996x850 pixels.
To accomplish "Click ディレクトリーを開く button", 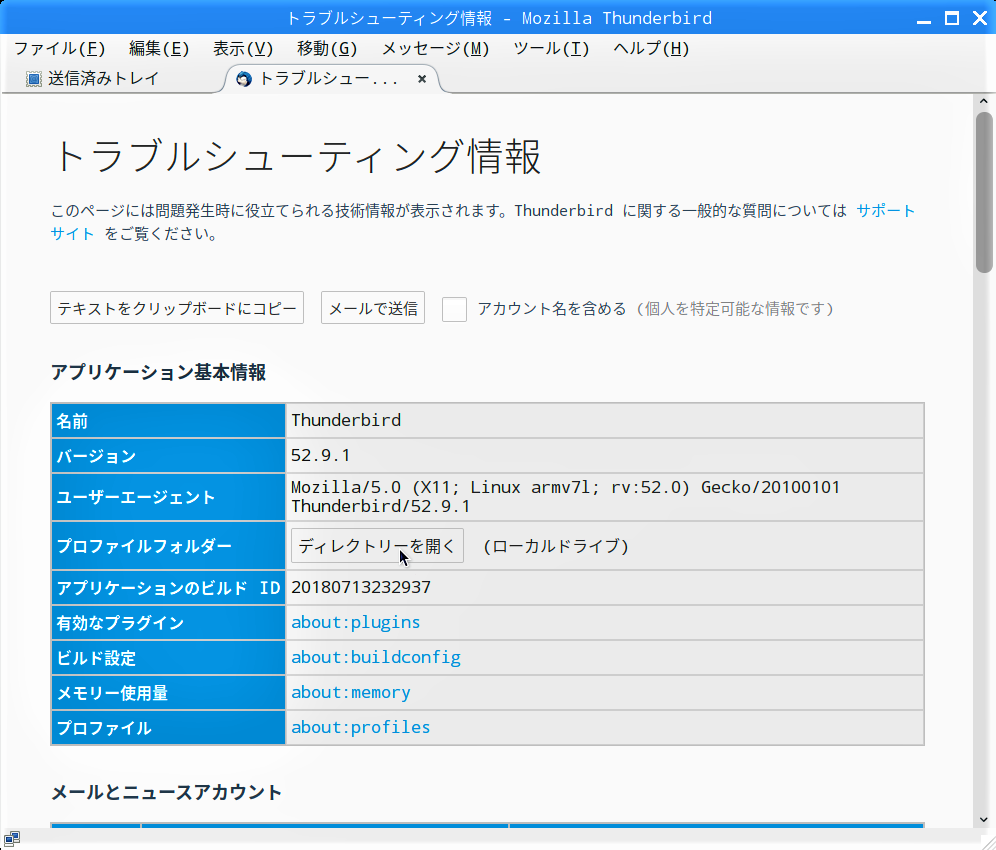I will (377, 546).
